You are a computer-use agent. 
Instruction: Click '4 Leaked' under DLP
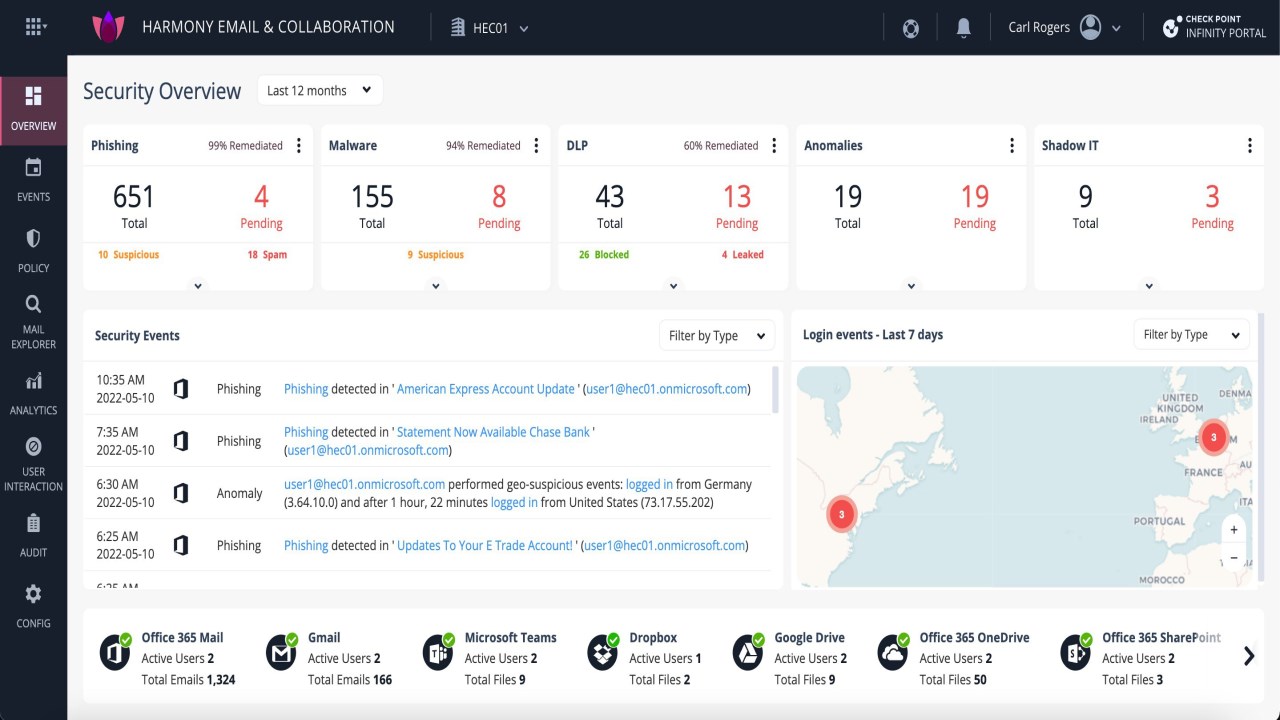pos(742,255)
